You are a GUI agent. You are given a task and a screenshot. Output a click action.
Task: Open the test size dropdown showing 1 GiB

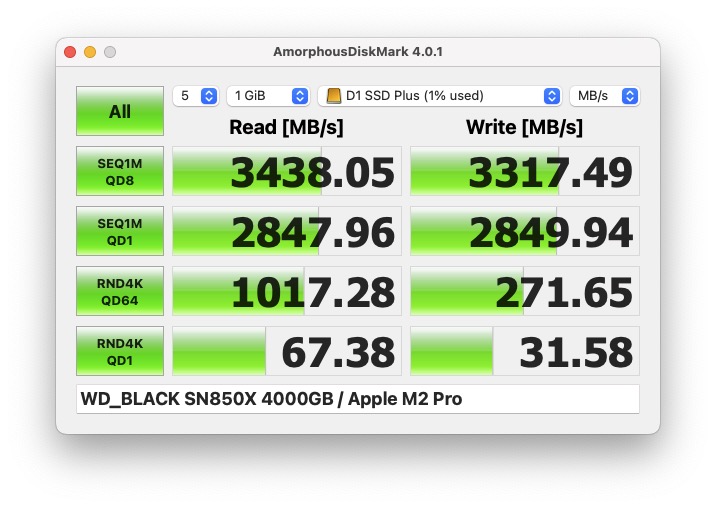pyautogui.click(x=268, y=96)
